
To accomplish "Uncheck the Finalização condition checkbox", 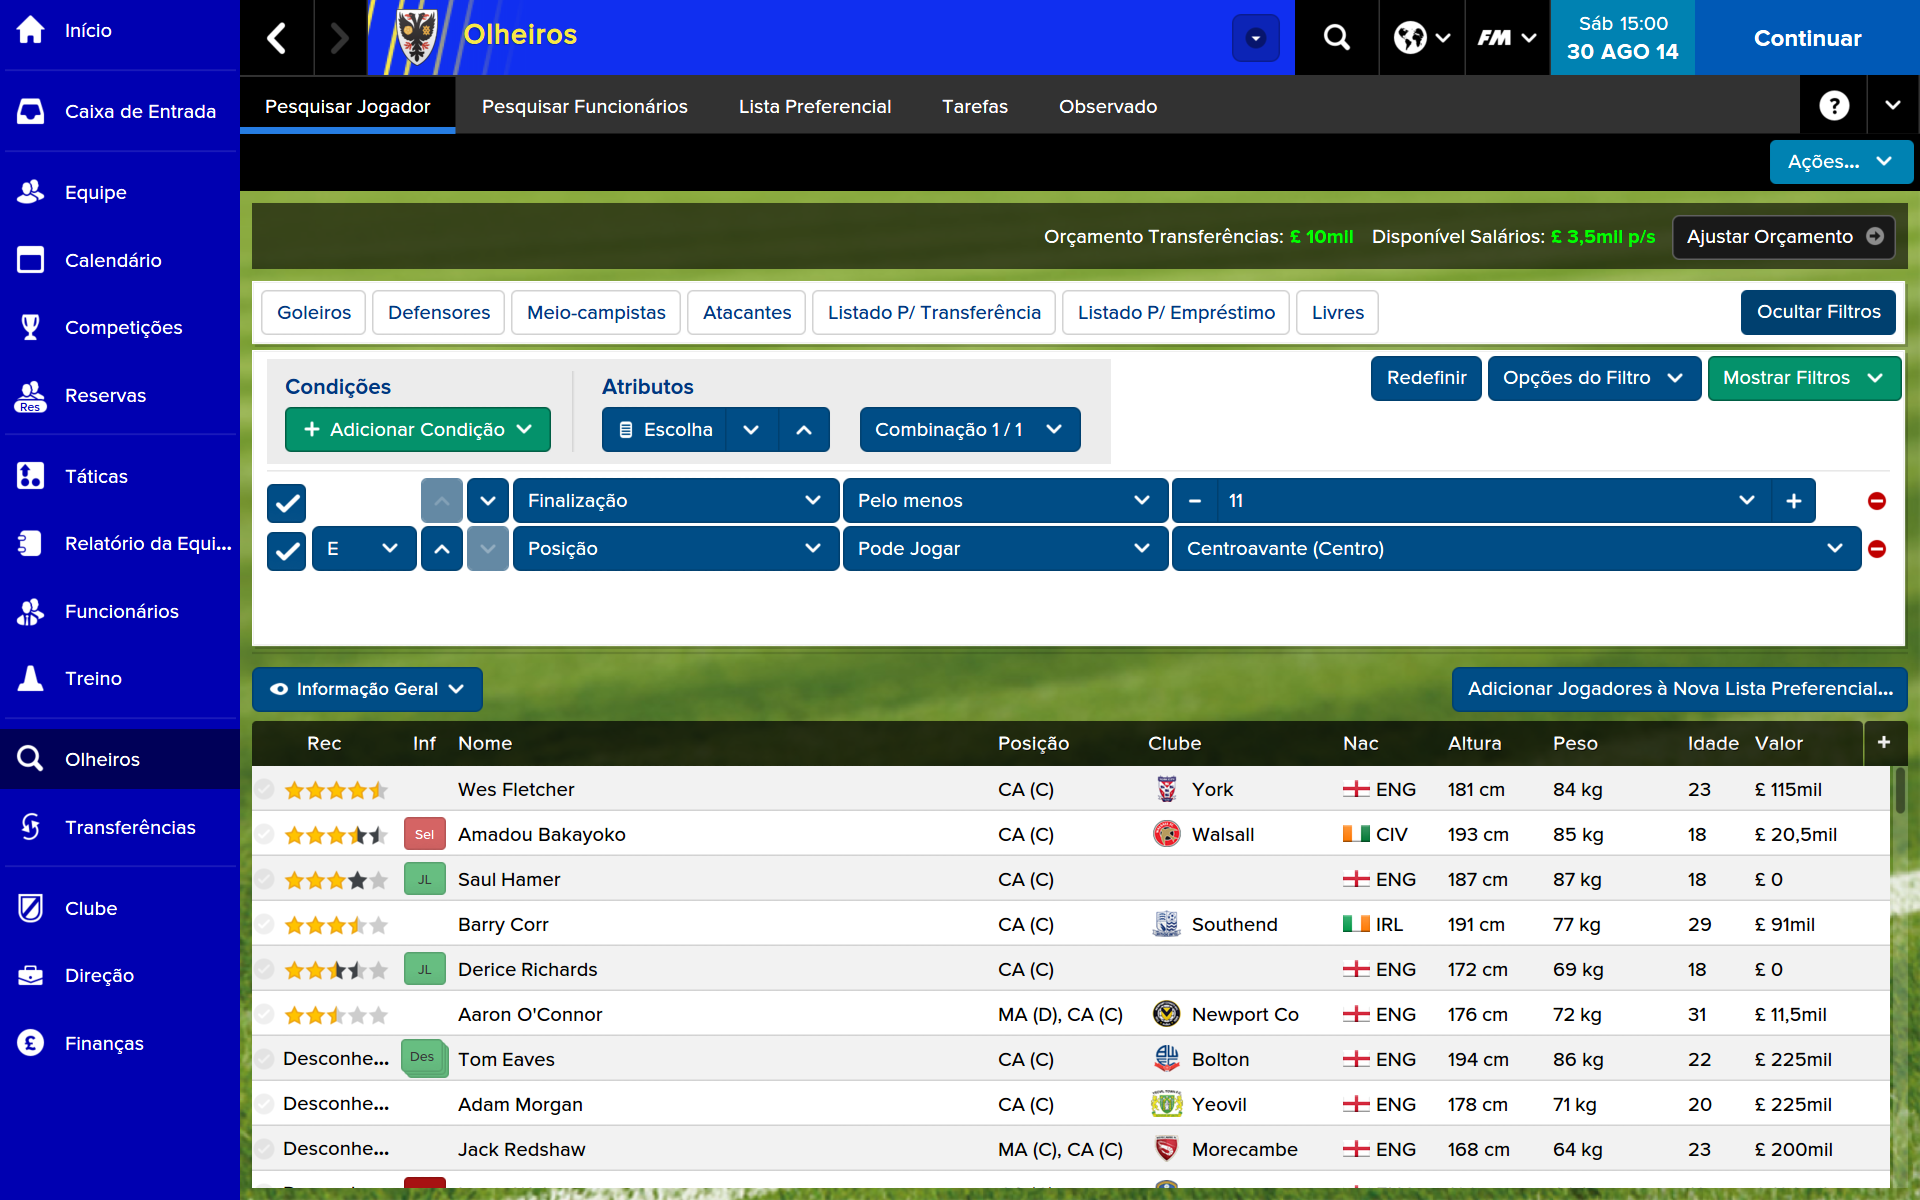I will (x=286, y=502).
